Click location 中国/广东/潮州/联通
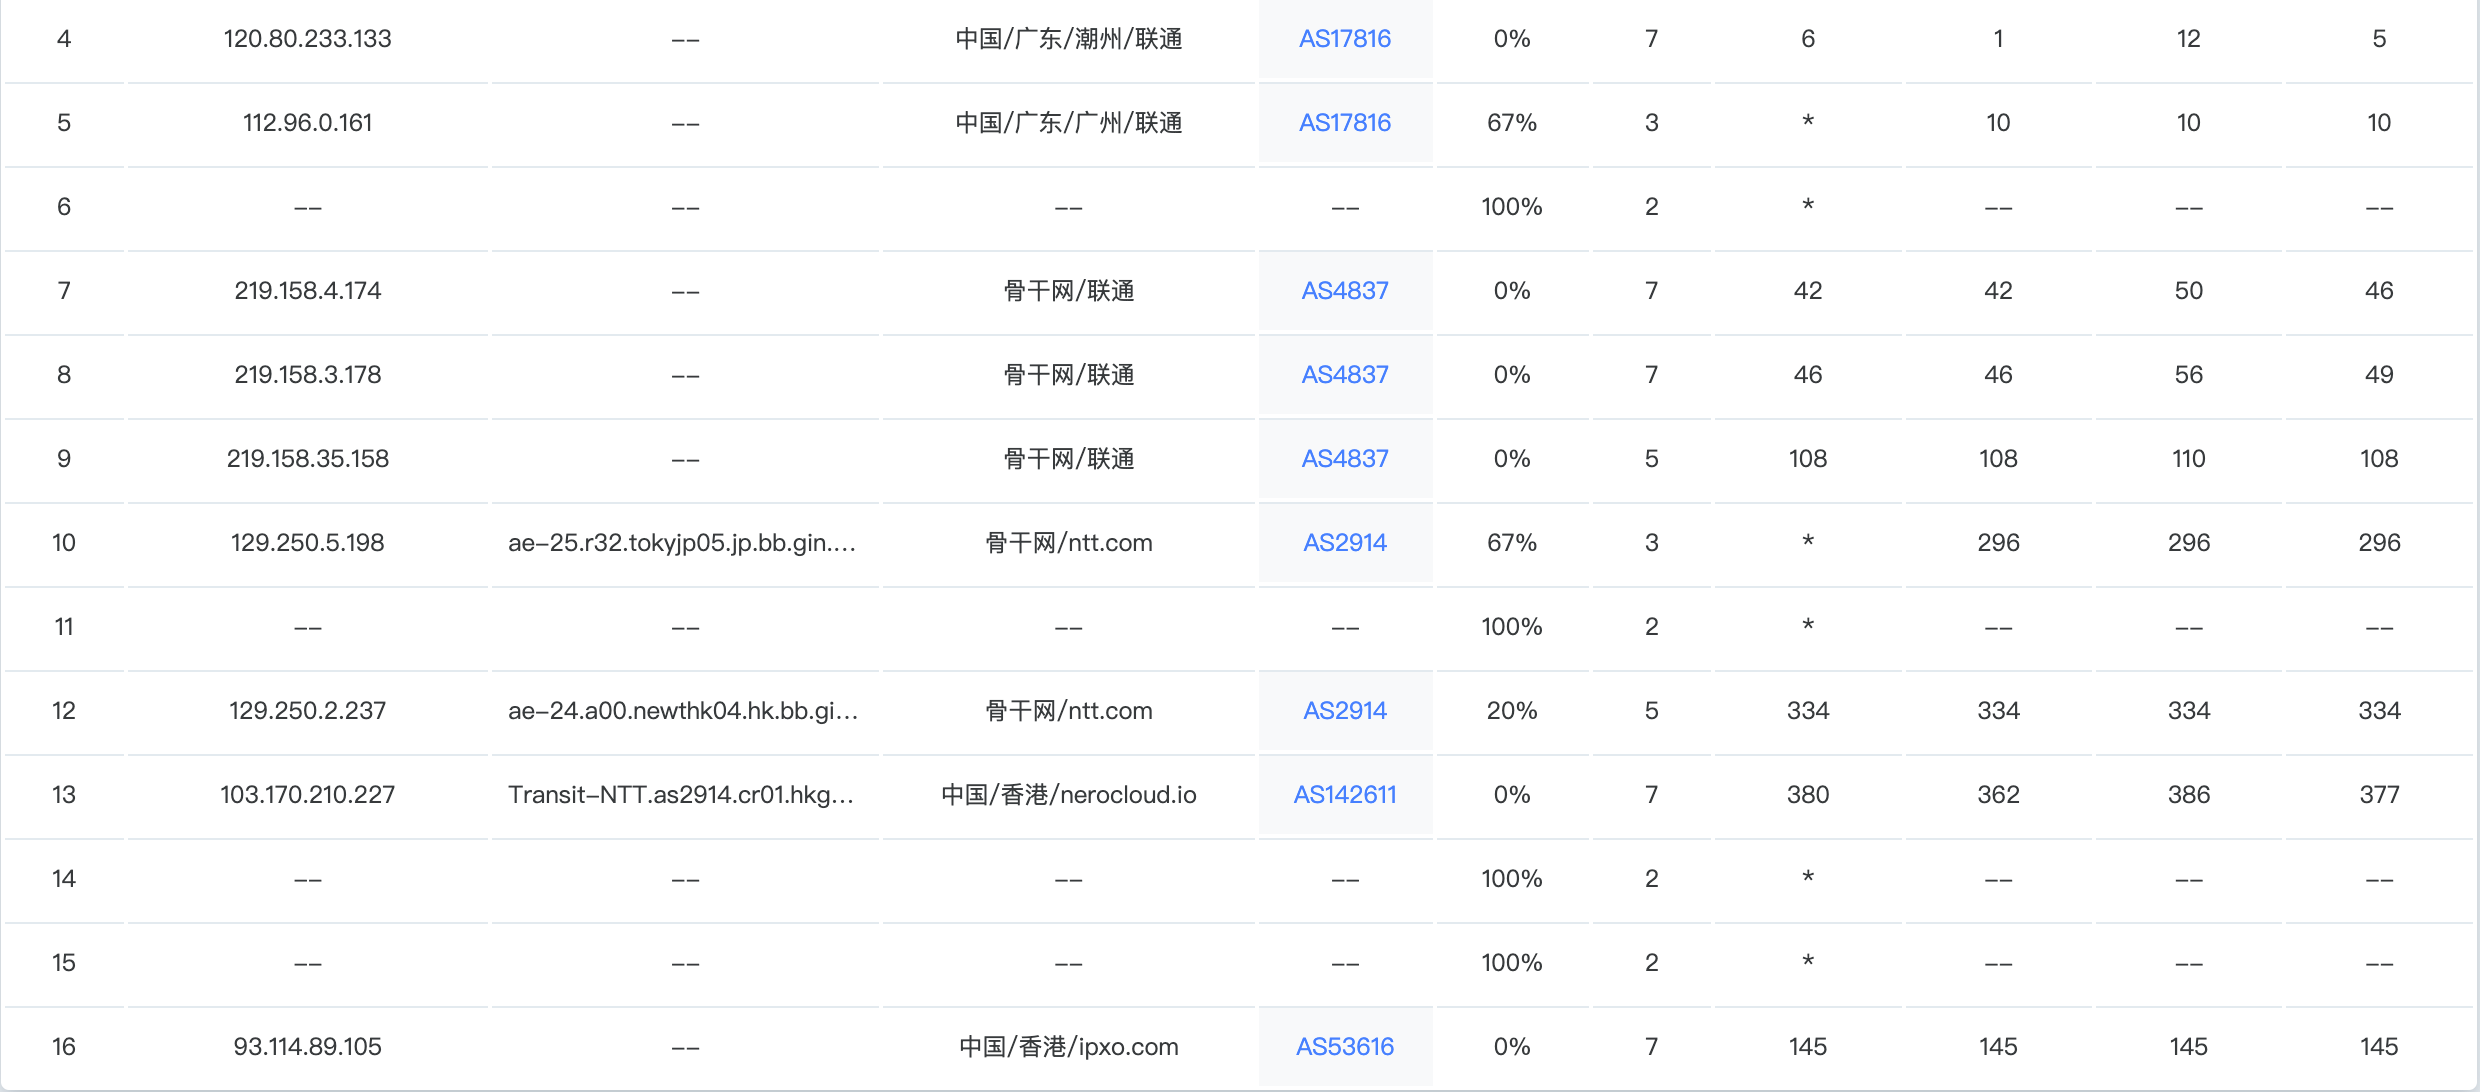Image resolution: width=2480 pixels, height=1092 pixels. pyautogui.click(x=1068, y=39)
